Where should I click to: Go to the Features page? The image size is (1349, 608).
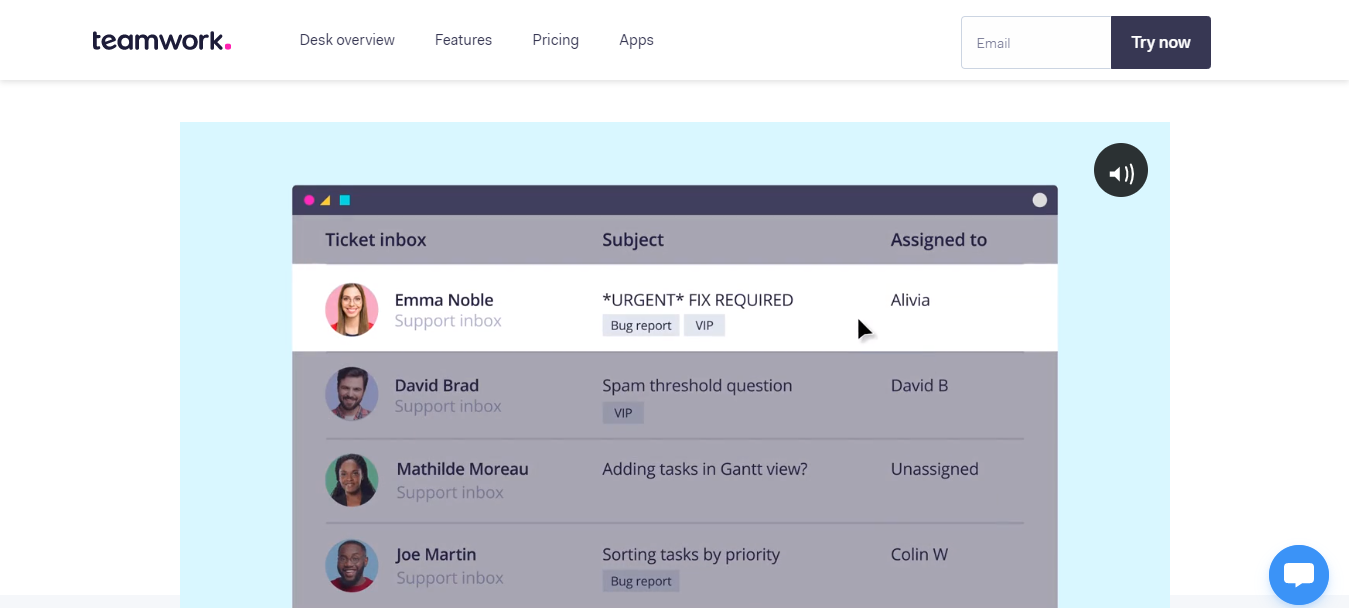click(463, 40)
